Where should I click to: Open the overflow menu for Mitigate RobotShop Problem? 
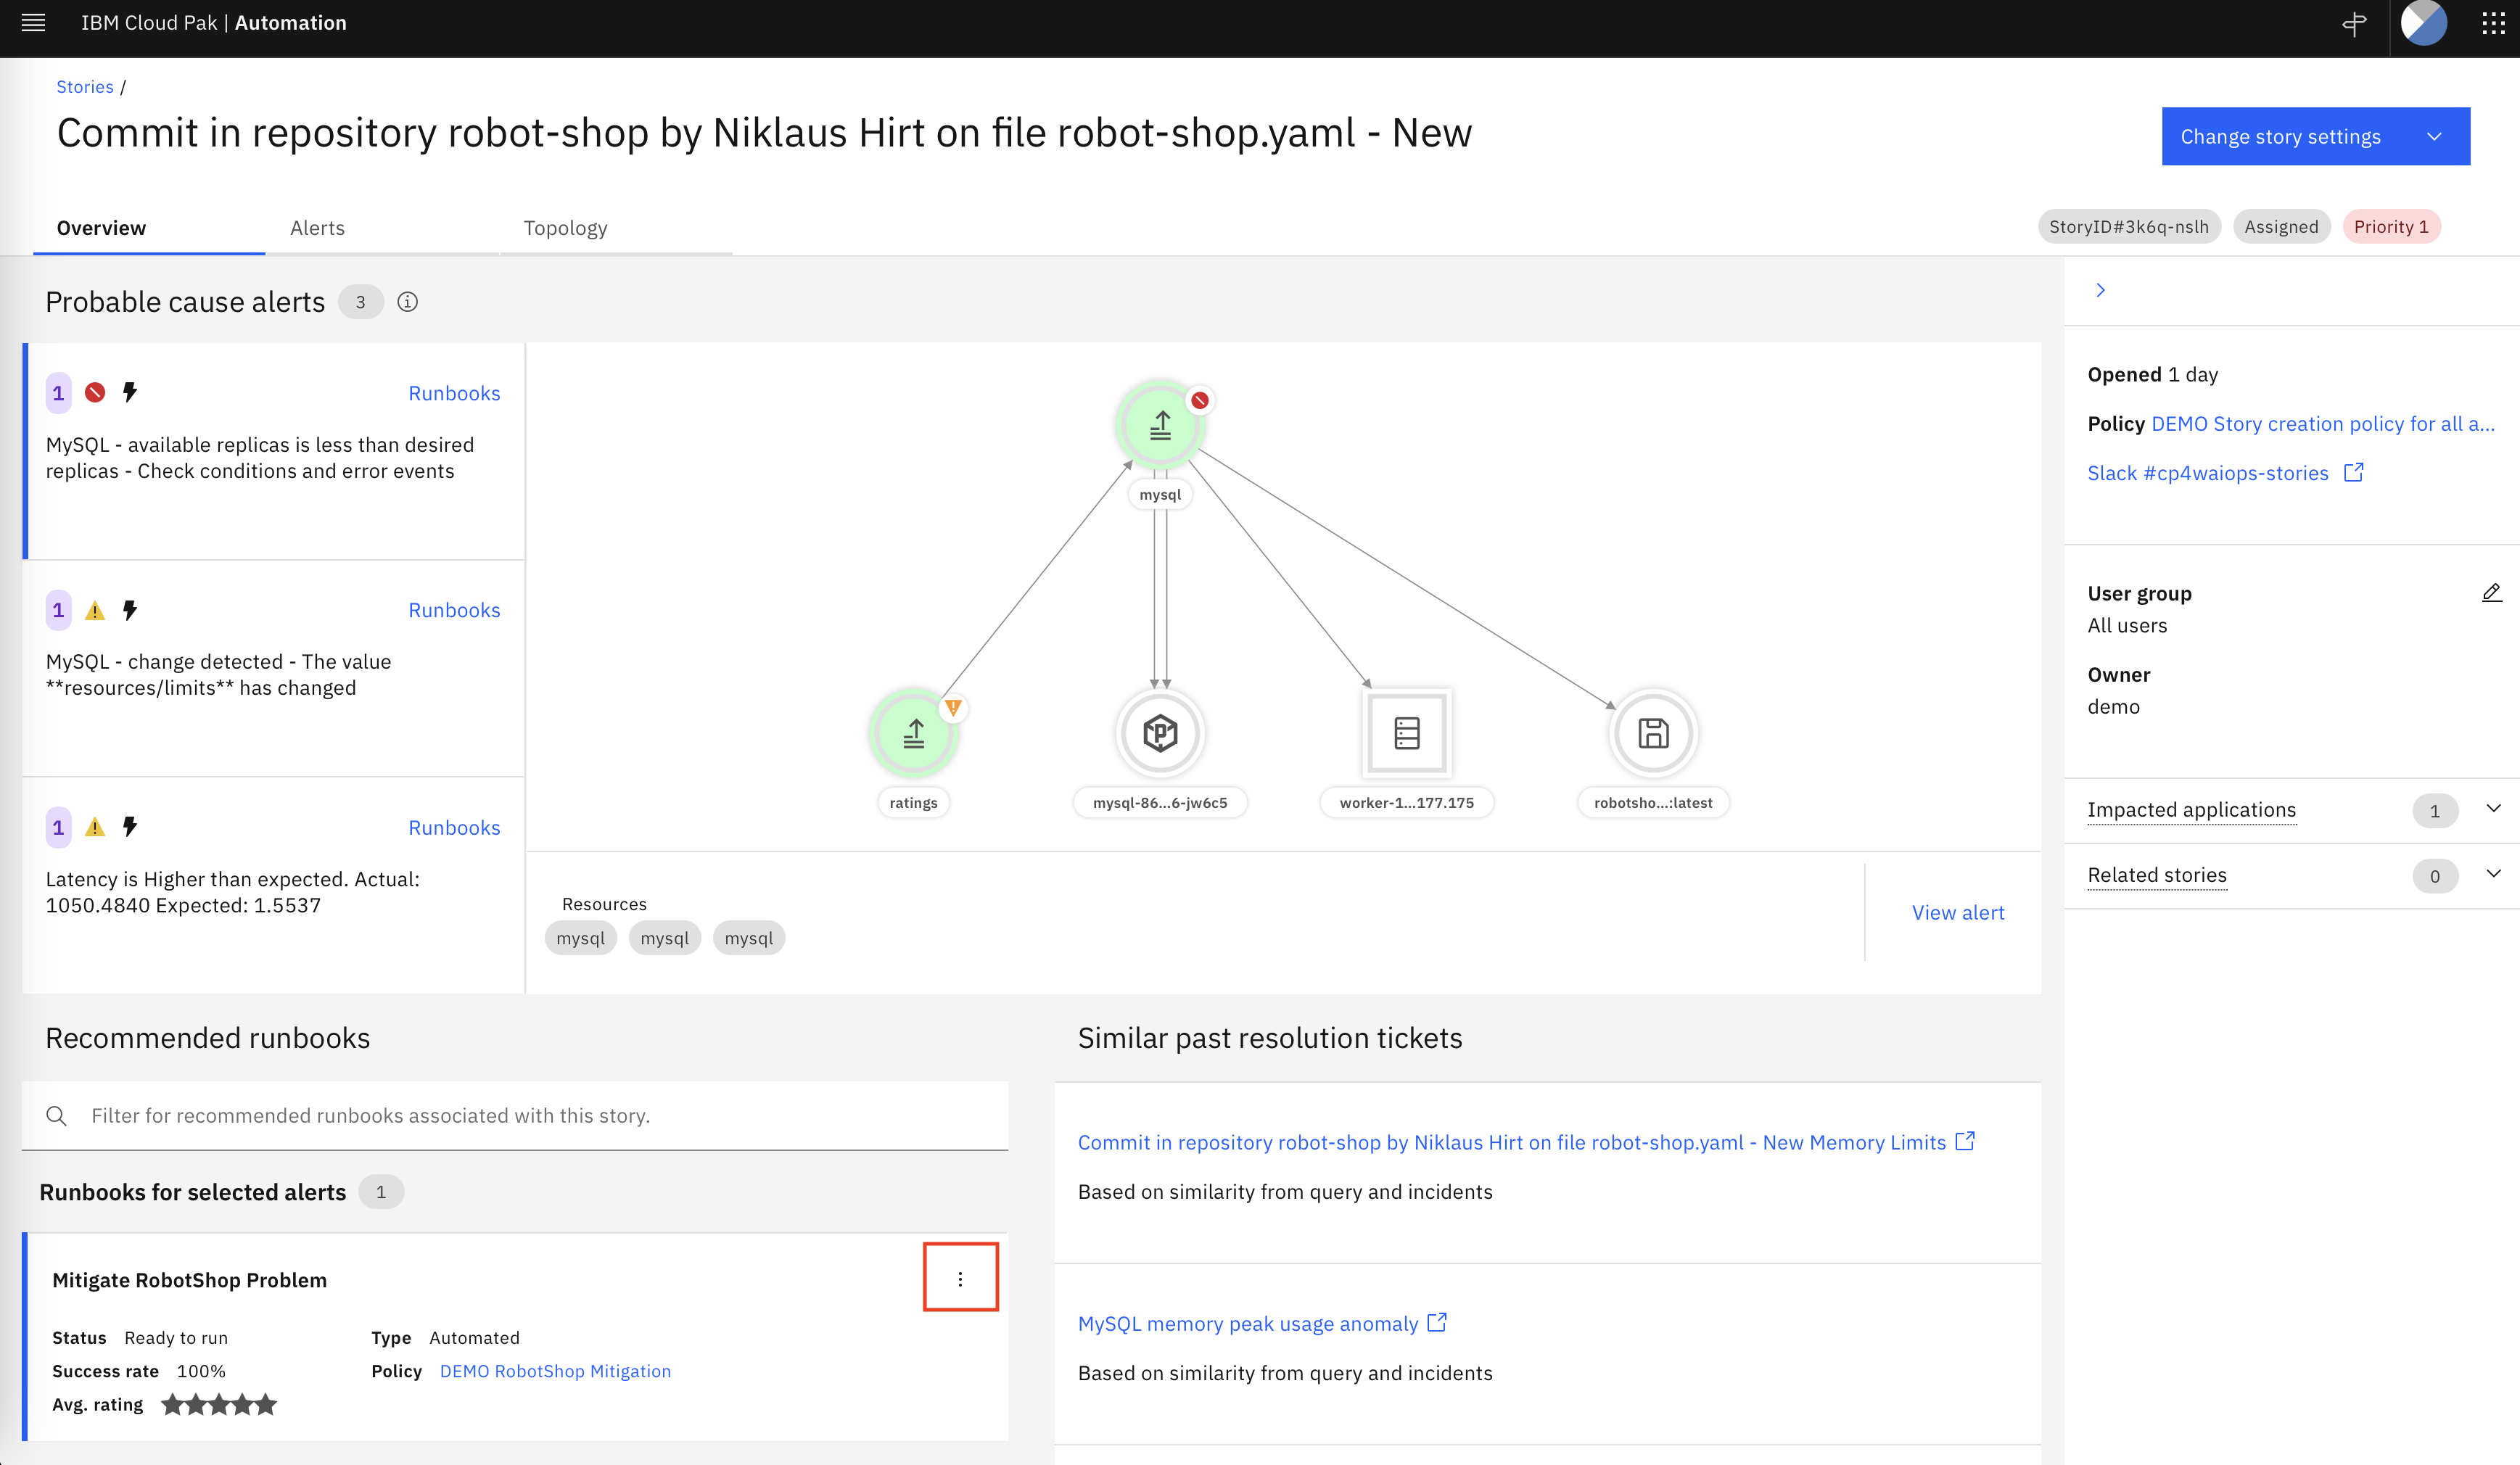coord(960,1278)
